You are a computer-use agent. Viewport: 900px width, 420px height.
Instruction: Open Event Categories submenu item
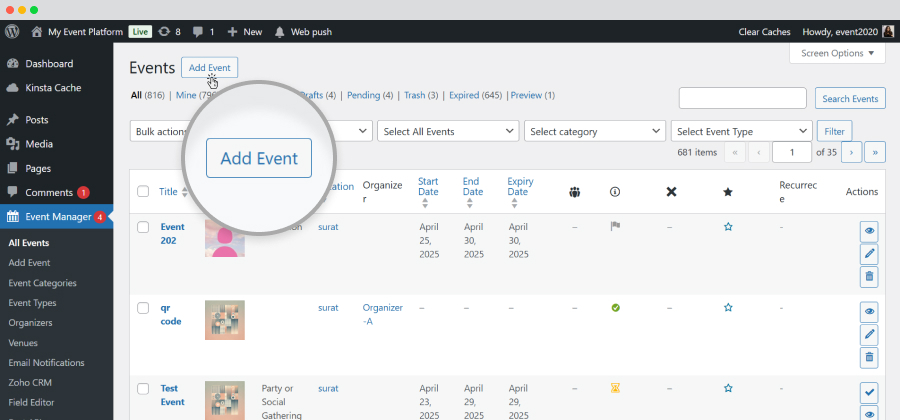(x=42, y=283)
